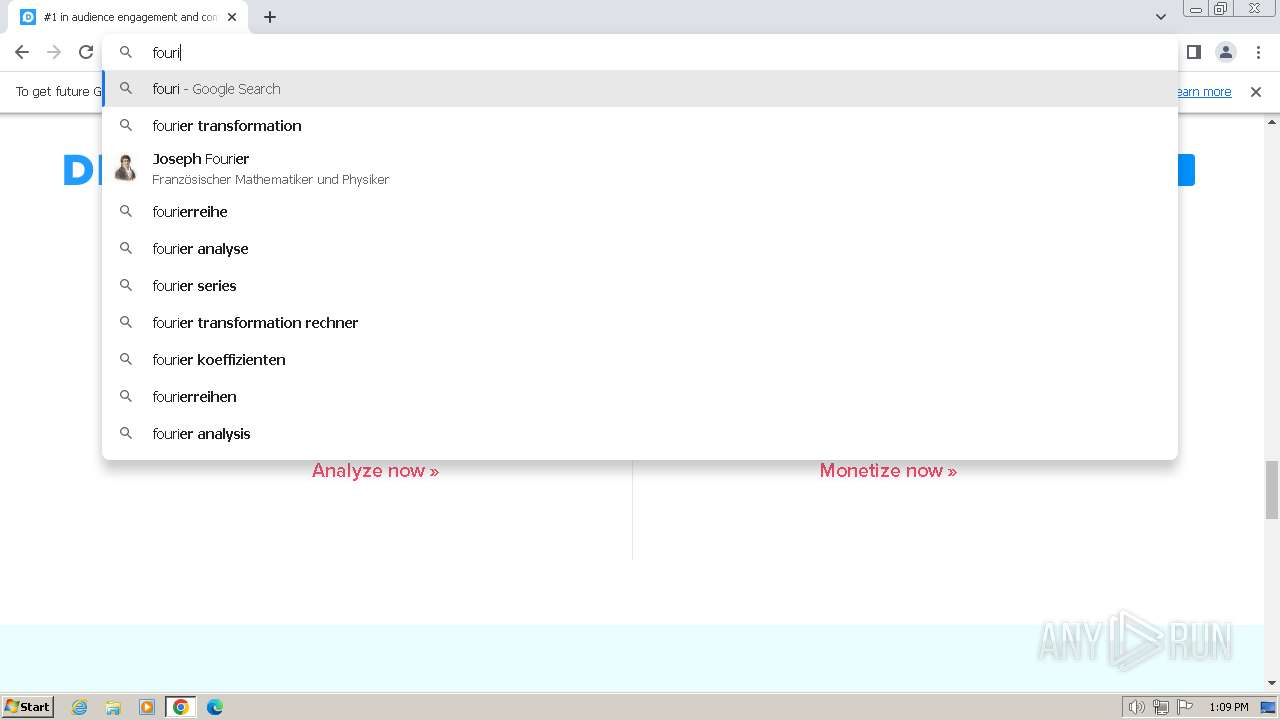Image resolution: width=1280 pixels, height=720 pixels.
Task: Click the active tab titled '#1 in audience engagement'
Action: (x=130, y=17)
